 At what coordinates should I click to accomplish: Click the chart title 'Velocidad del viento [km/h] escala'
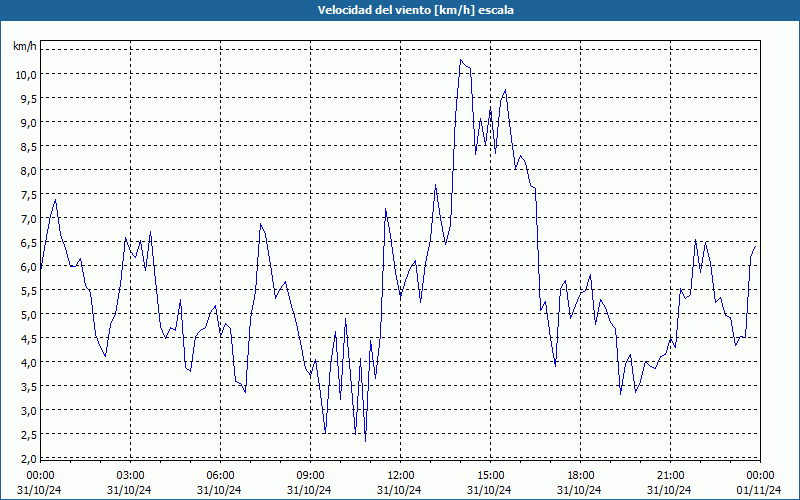415,10
